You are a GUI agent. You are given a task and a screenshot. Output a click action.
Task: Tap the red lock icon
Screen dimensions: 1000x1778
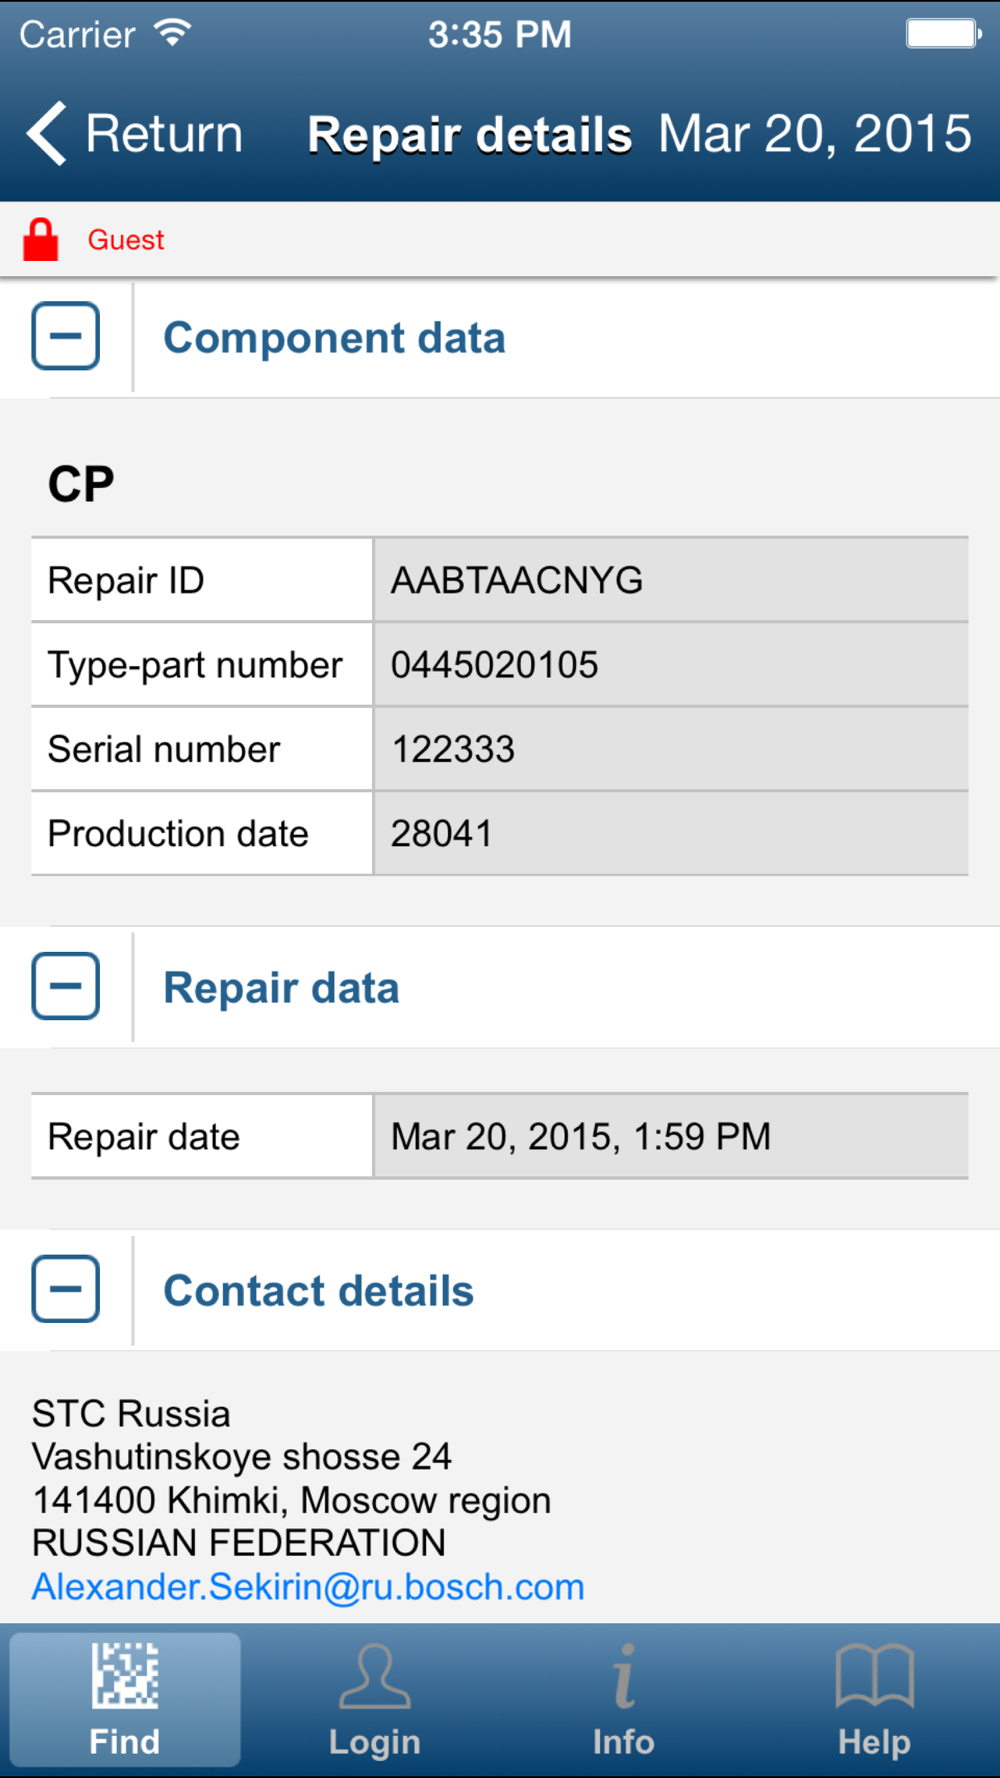pos(41,240)
